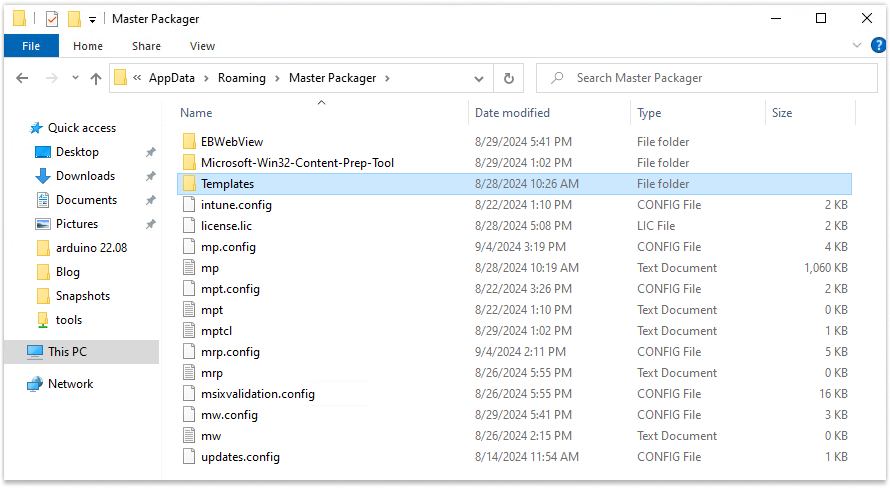Screen dimensions: 890x488
Task: Click the Properties checkmark quick access icon
Action: [52, 19]
